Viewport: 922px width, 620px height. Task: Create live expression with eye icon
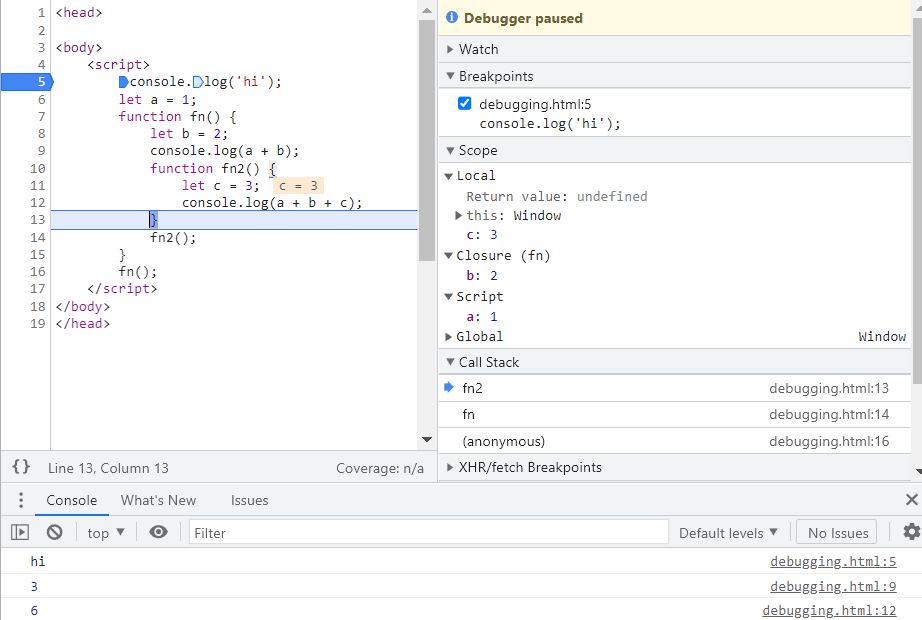158,532
